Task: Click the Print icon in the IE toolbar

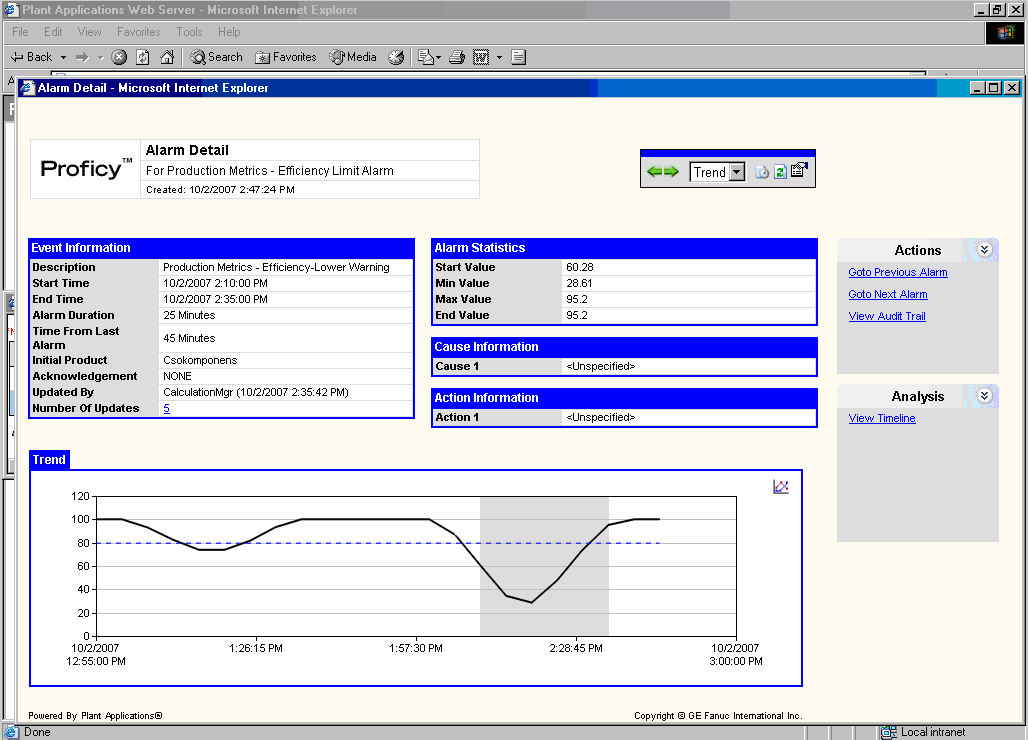Action: click(457, 57)
